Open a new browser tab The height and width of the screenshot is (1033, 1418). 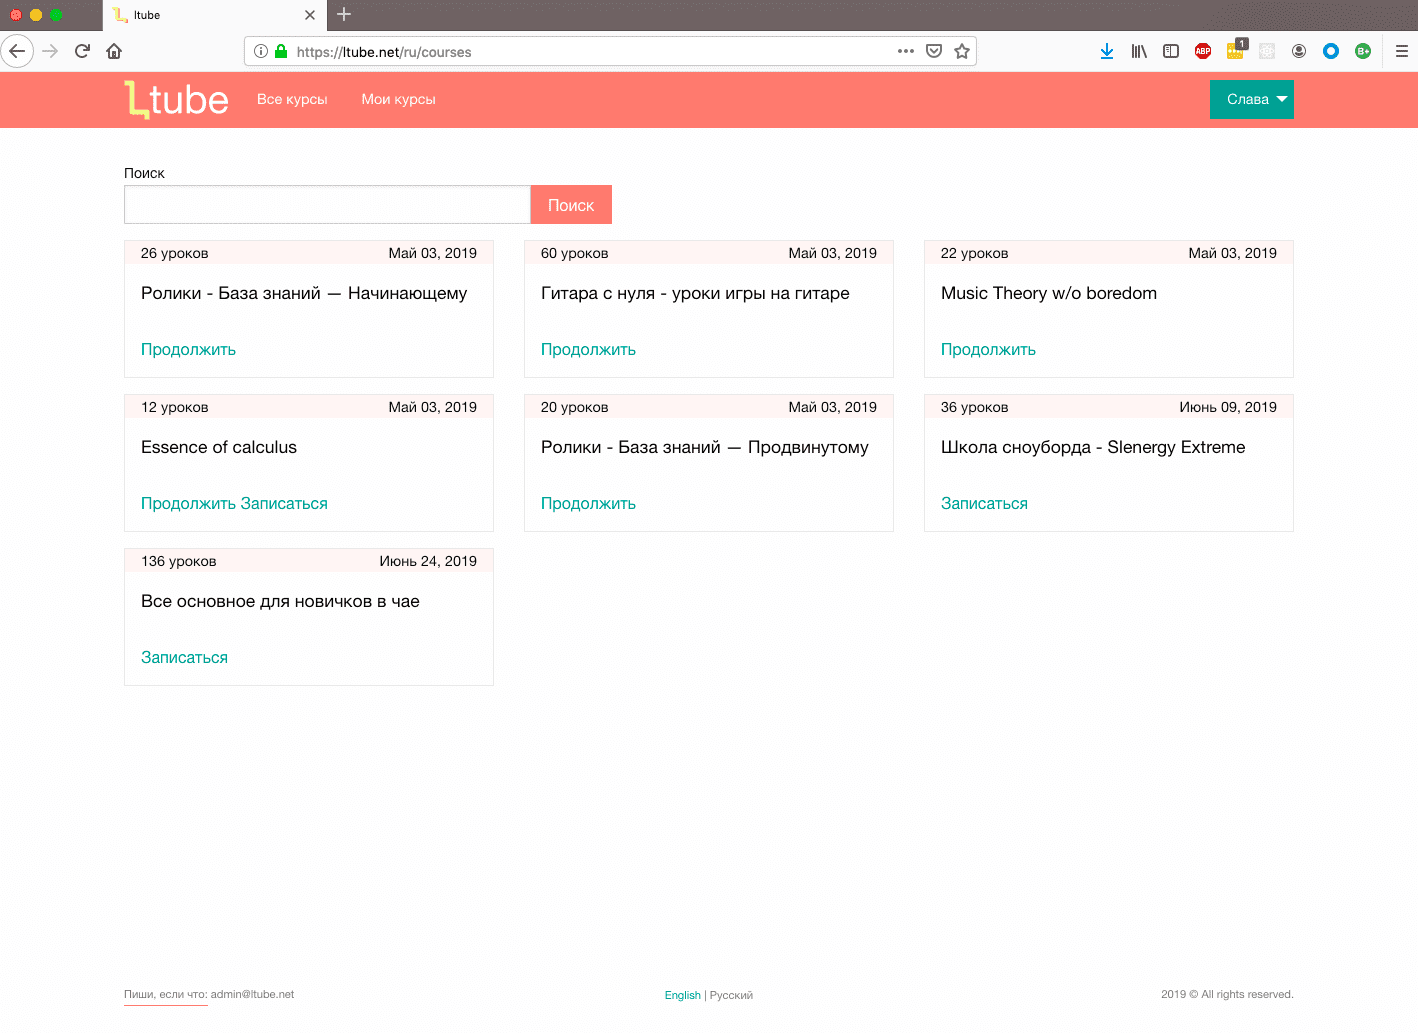[344, 14]
